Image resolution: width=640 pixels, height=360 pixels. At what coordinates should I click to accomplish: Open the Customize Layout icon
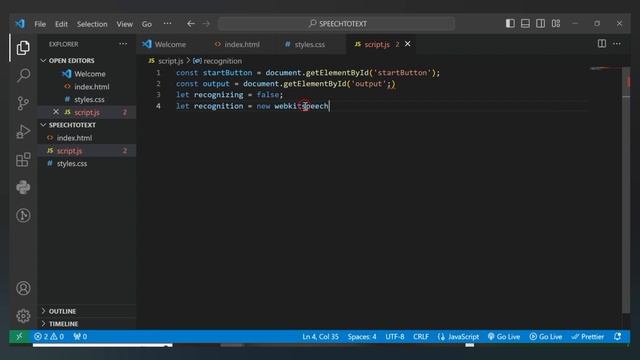[x=556, y=23]
